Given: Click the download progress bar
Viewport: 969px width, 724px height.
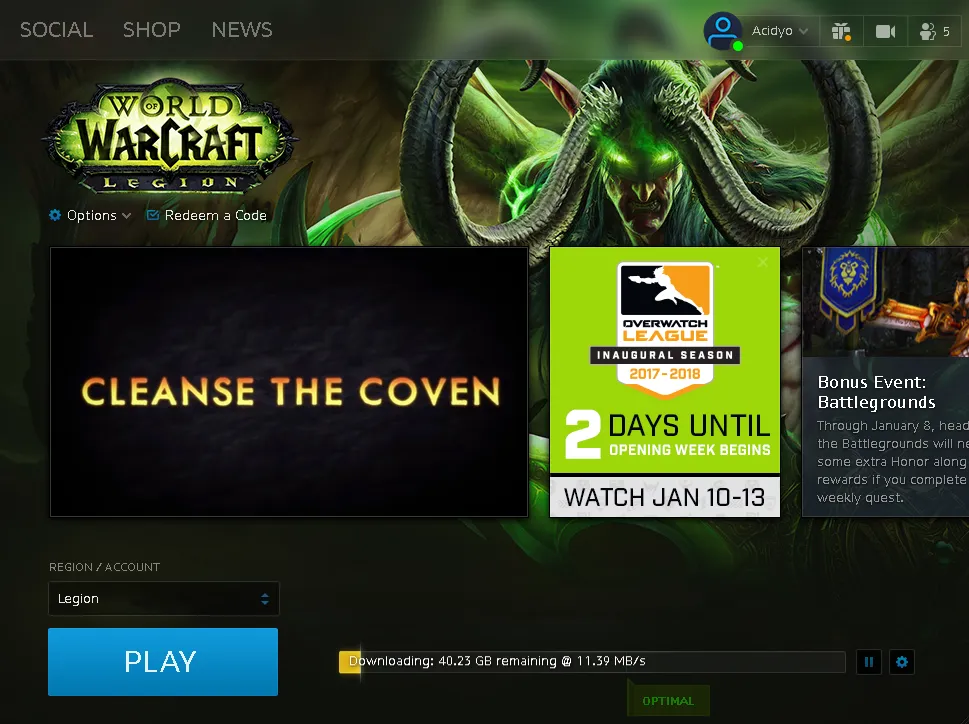Looking at the screenshot, I should [x=592, y=662].
